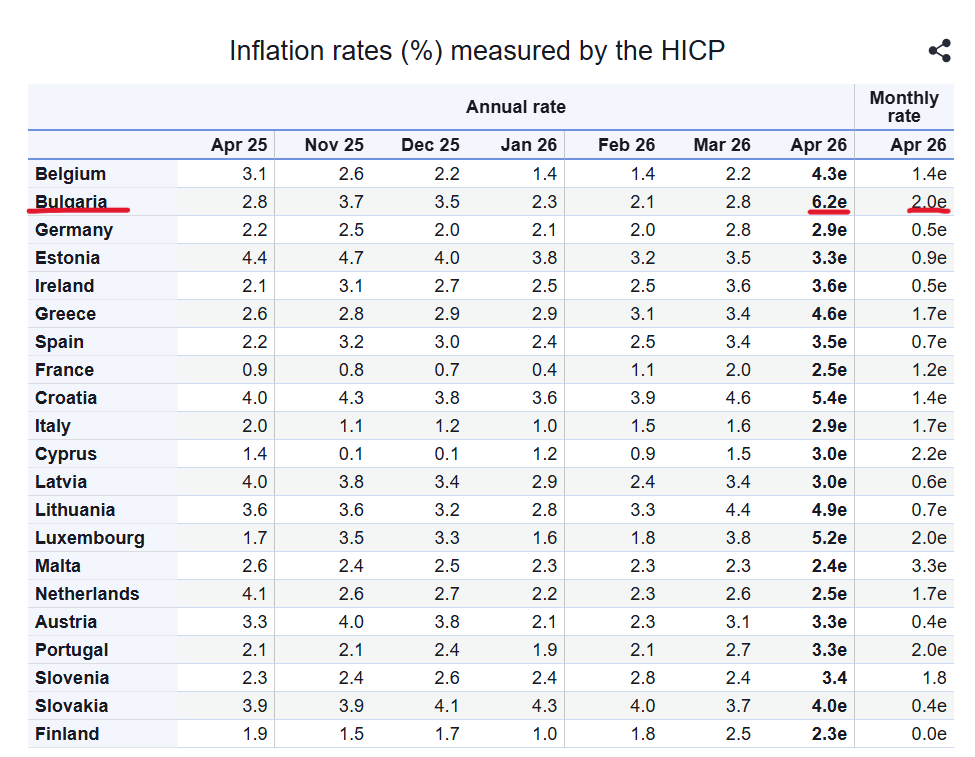
Task: Select the Netherlands row label
Action: click(87, 594)
